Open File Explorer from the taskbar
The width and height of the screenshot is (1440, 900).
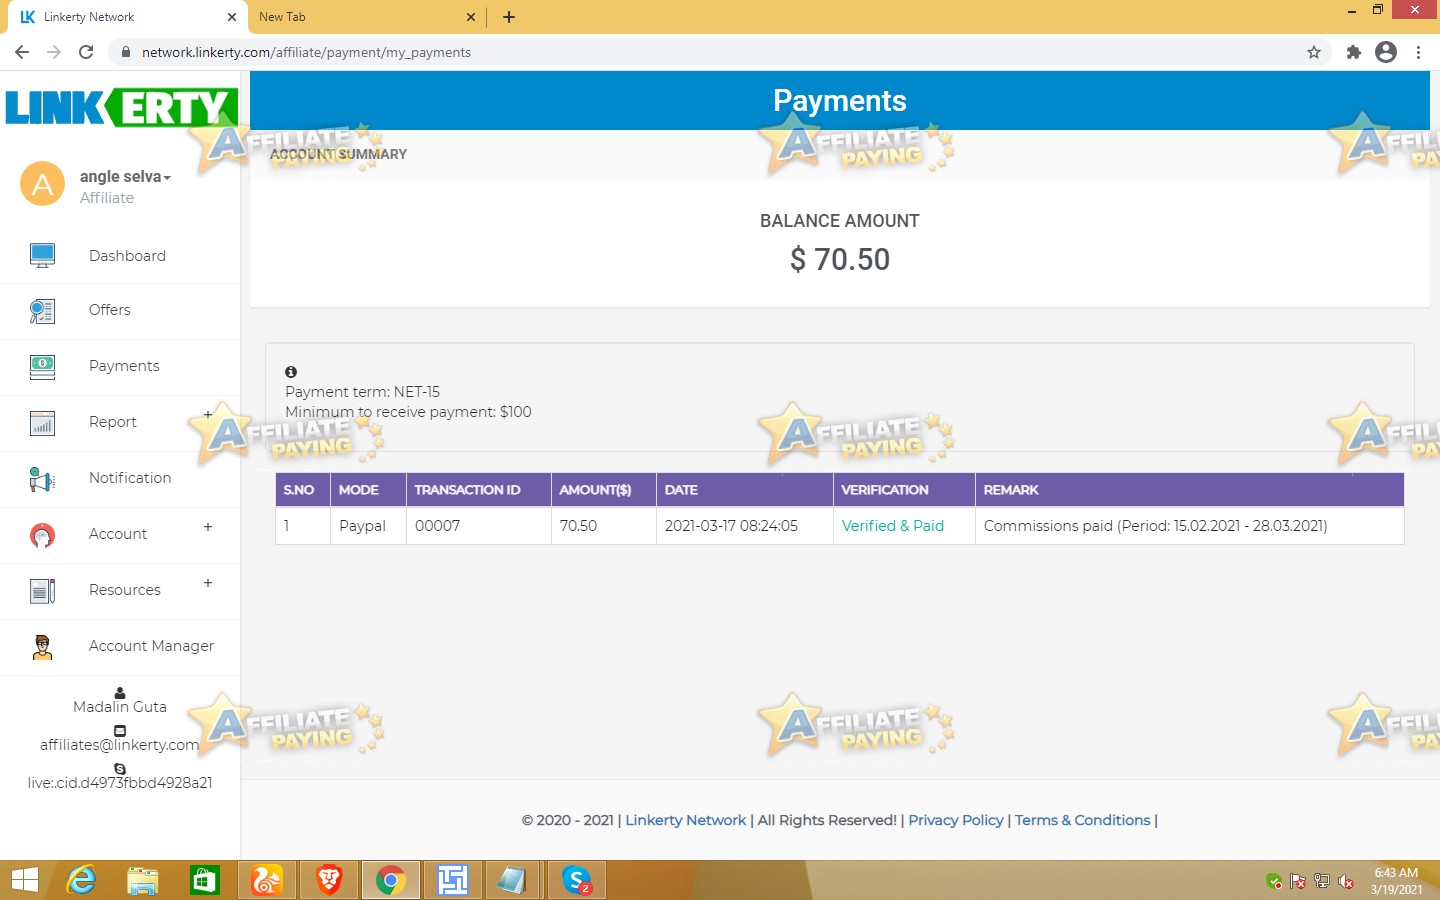coord(143,880)
